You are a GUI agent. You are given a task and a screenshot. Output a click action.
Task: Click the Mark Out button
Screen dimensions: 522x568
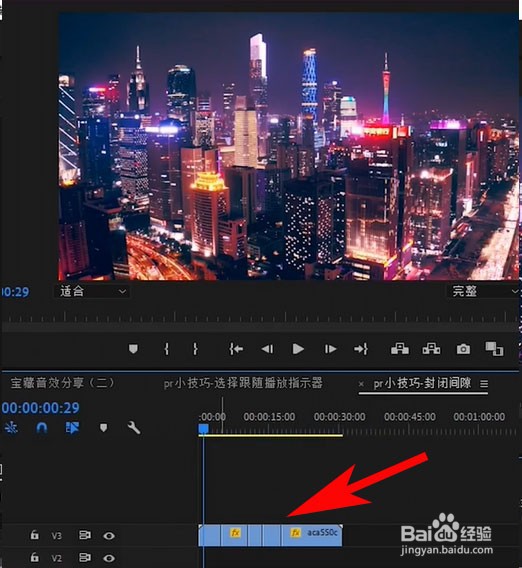pyautogui.click(x=195, y=349)
